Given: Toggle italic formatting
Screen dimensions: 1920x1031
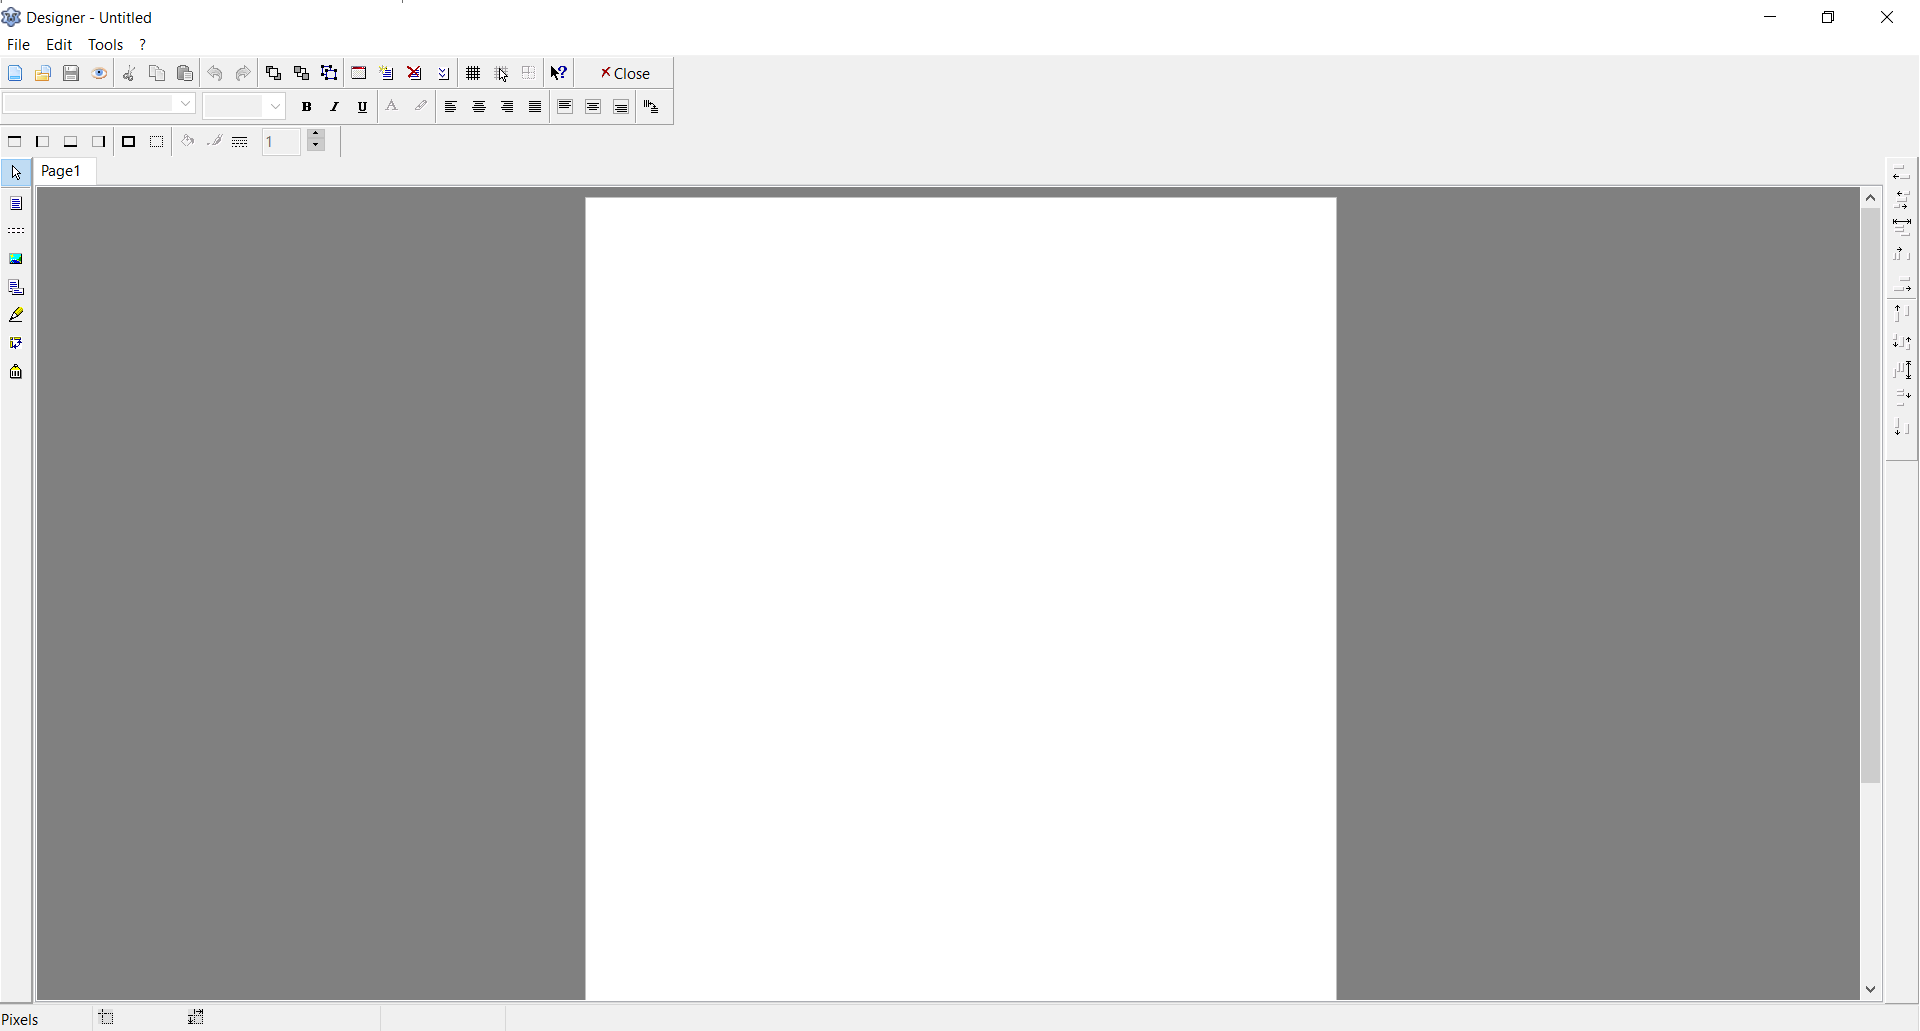Looking at the screenshot, I should point(335,107).
